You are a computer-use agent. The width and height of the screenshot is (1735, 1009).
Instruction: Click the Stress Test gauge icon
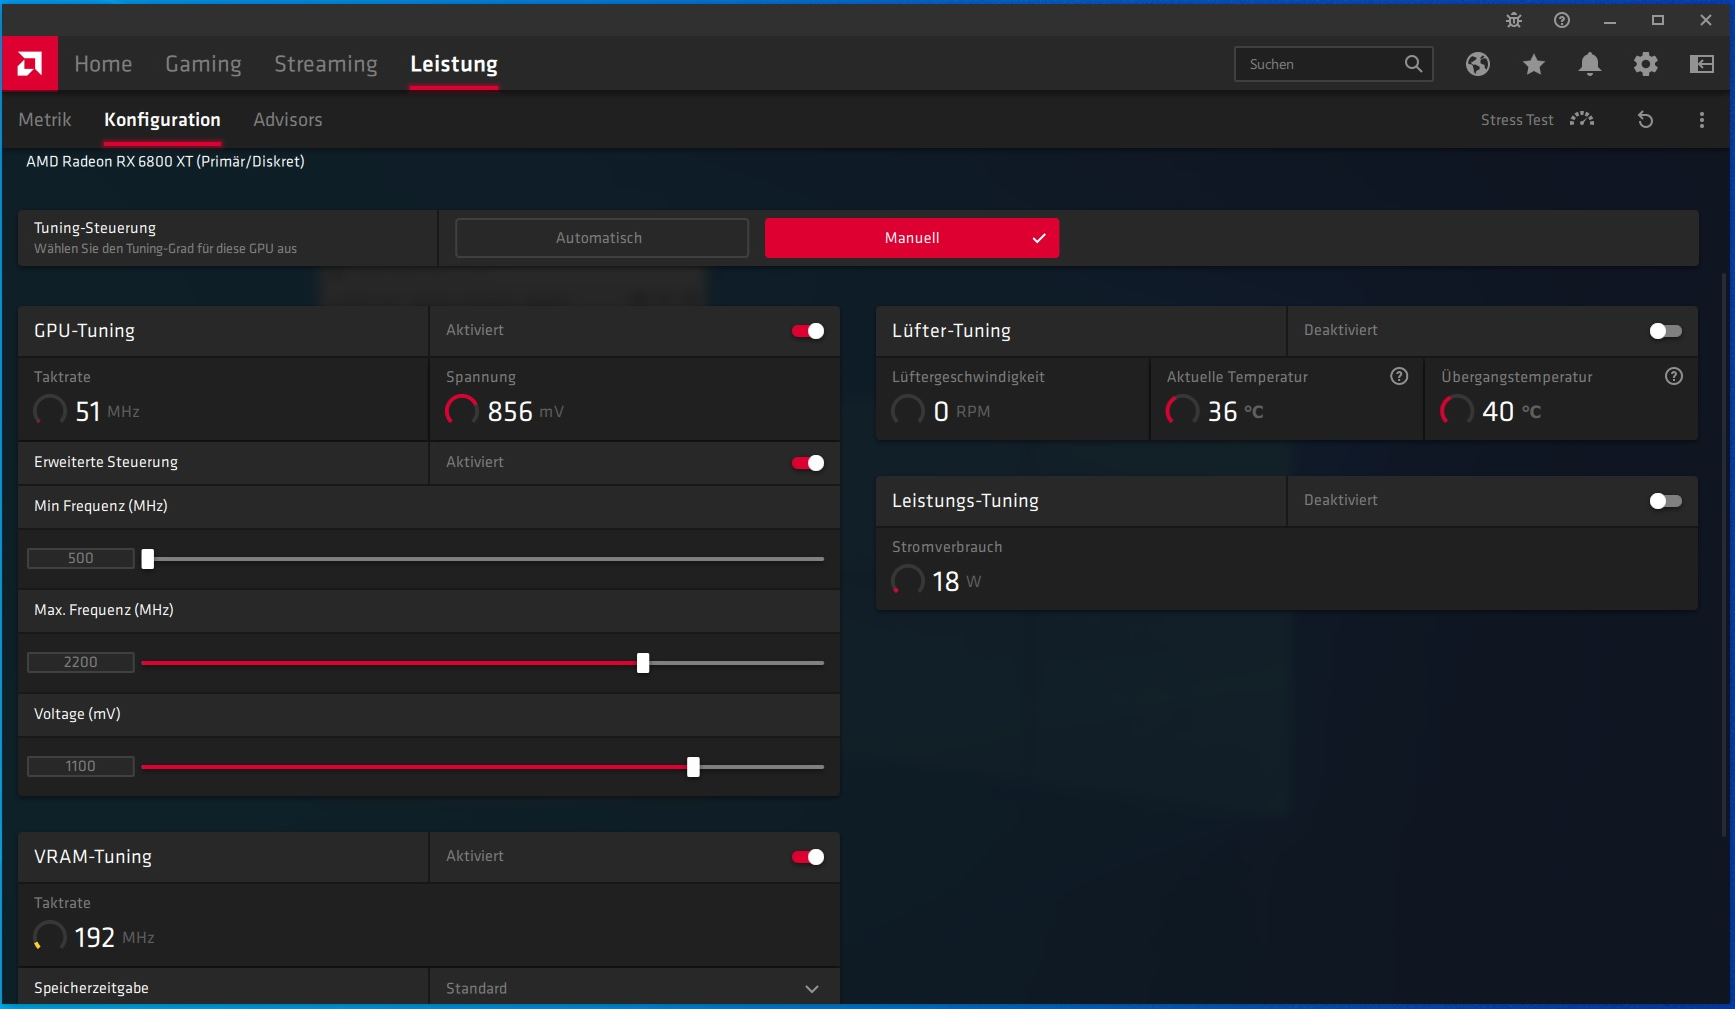(x=1582, y=119)
